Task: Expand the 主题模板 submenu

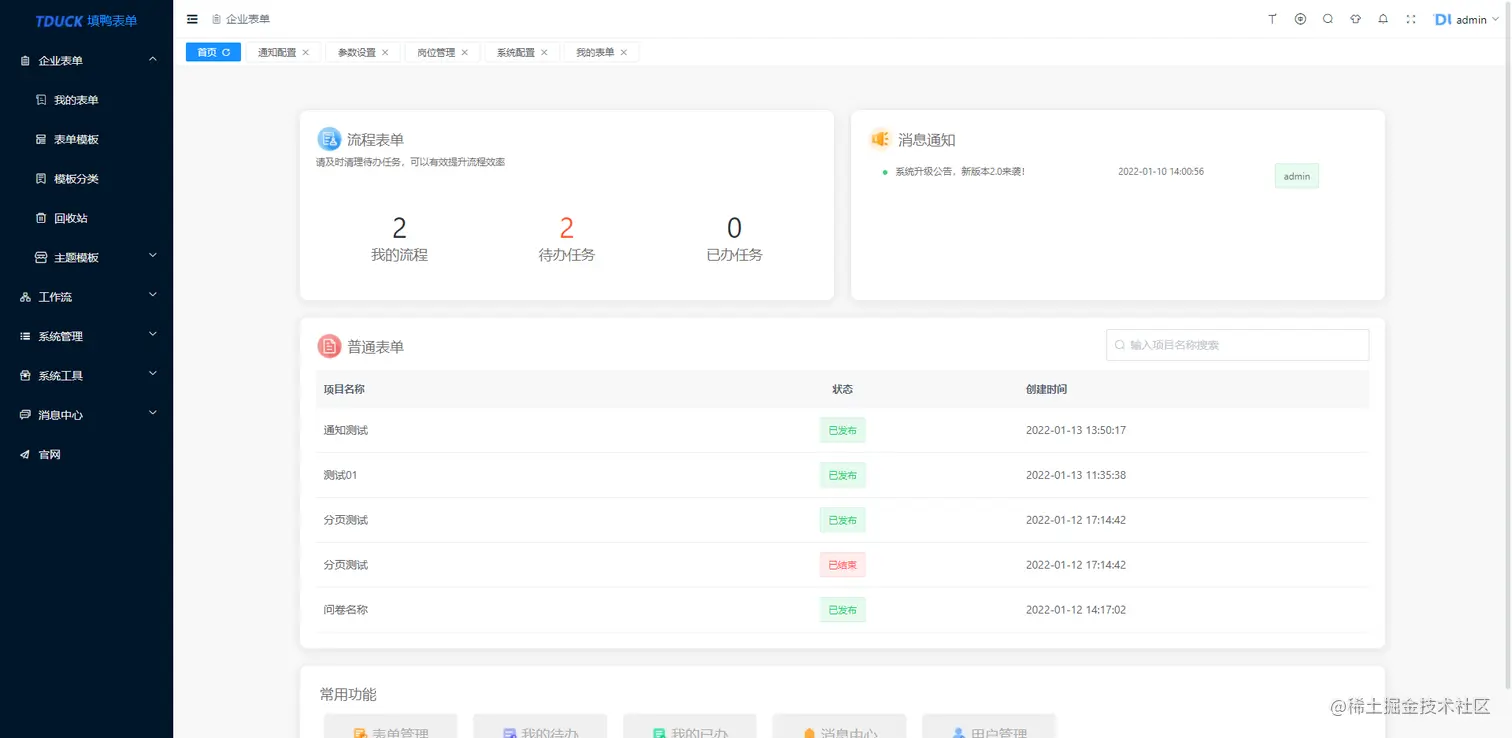Action: click(86, 257)
